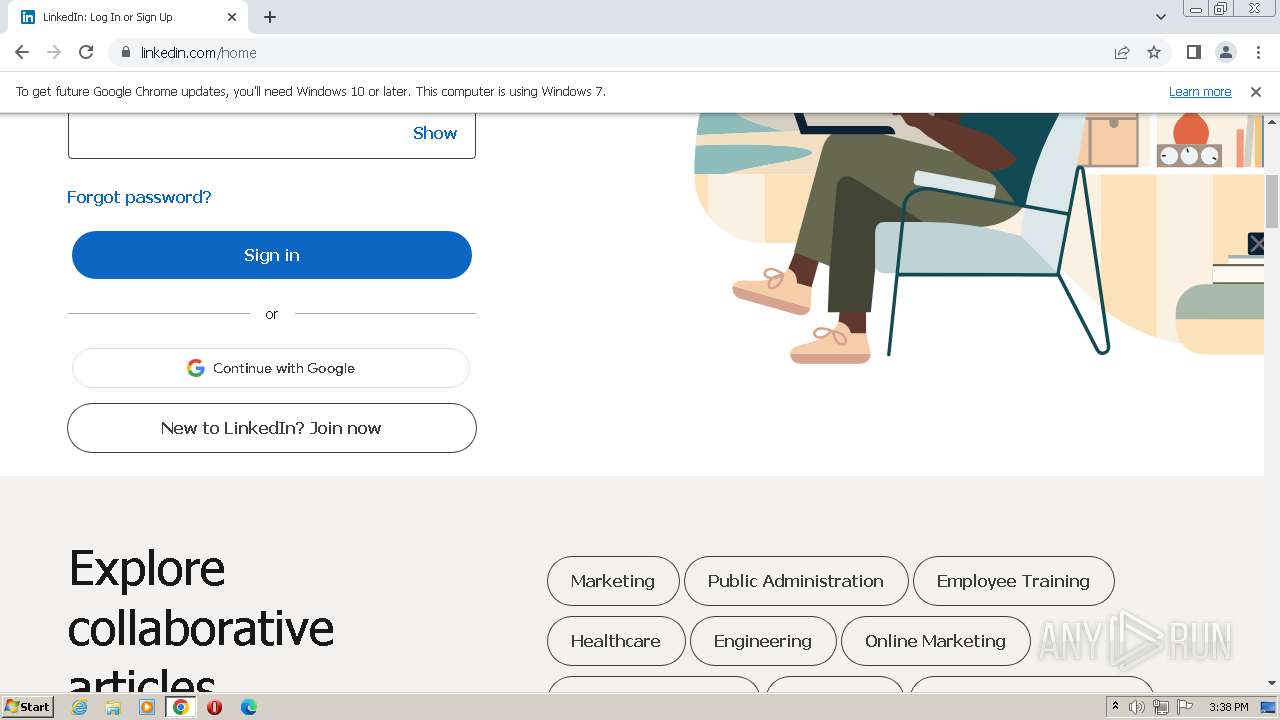
Task: Open a new tab with plus
Action: point(270,17)
